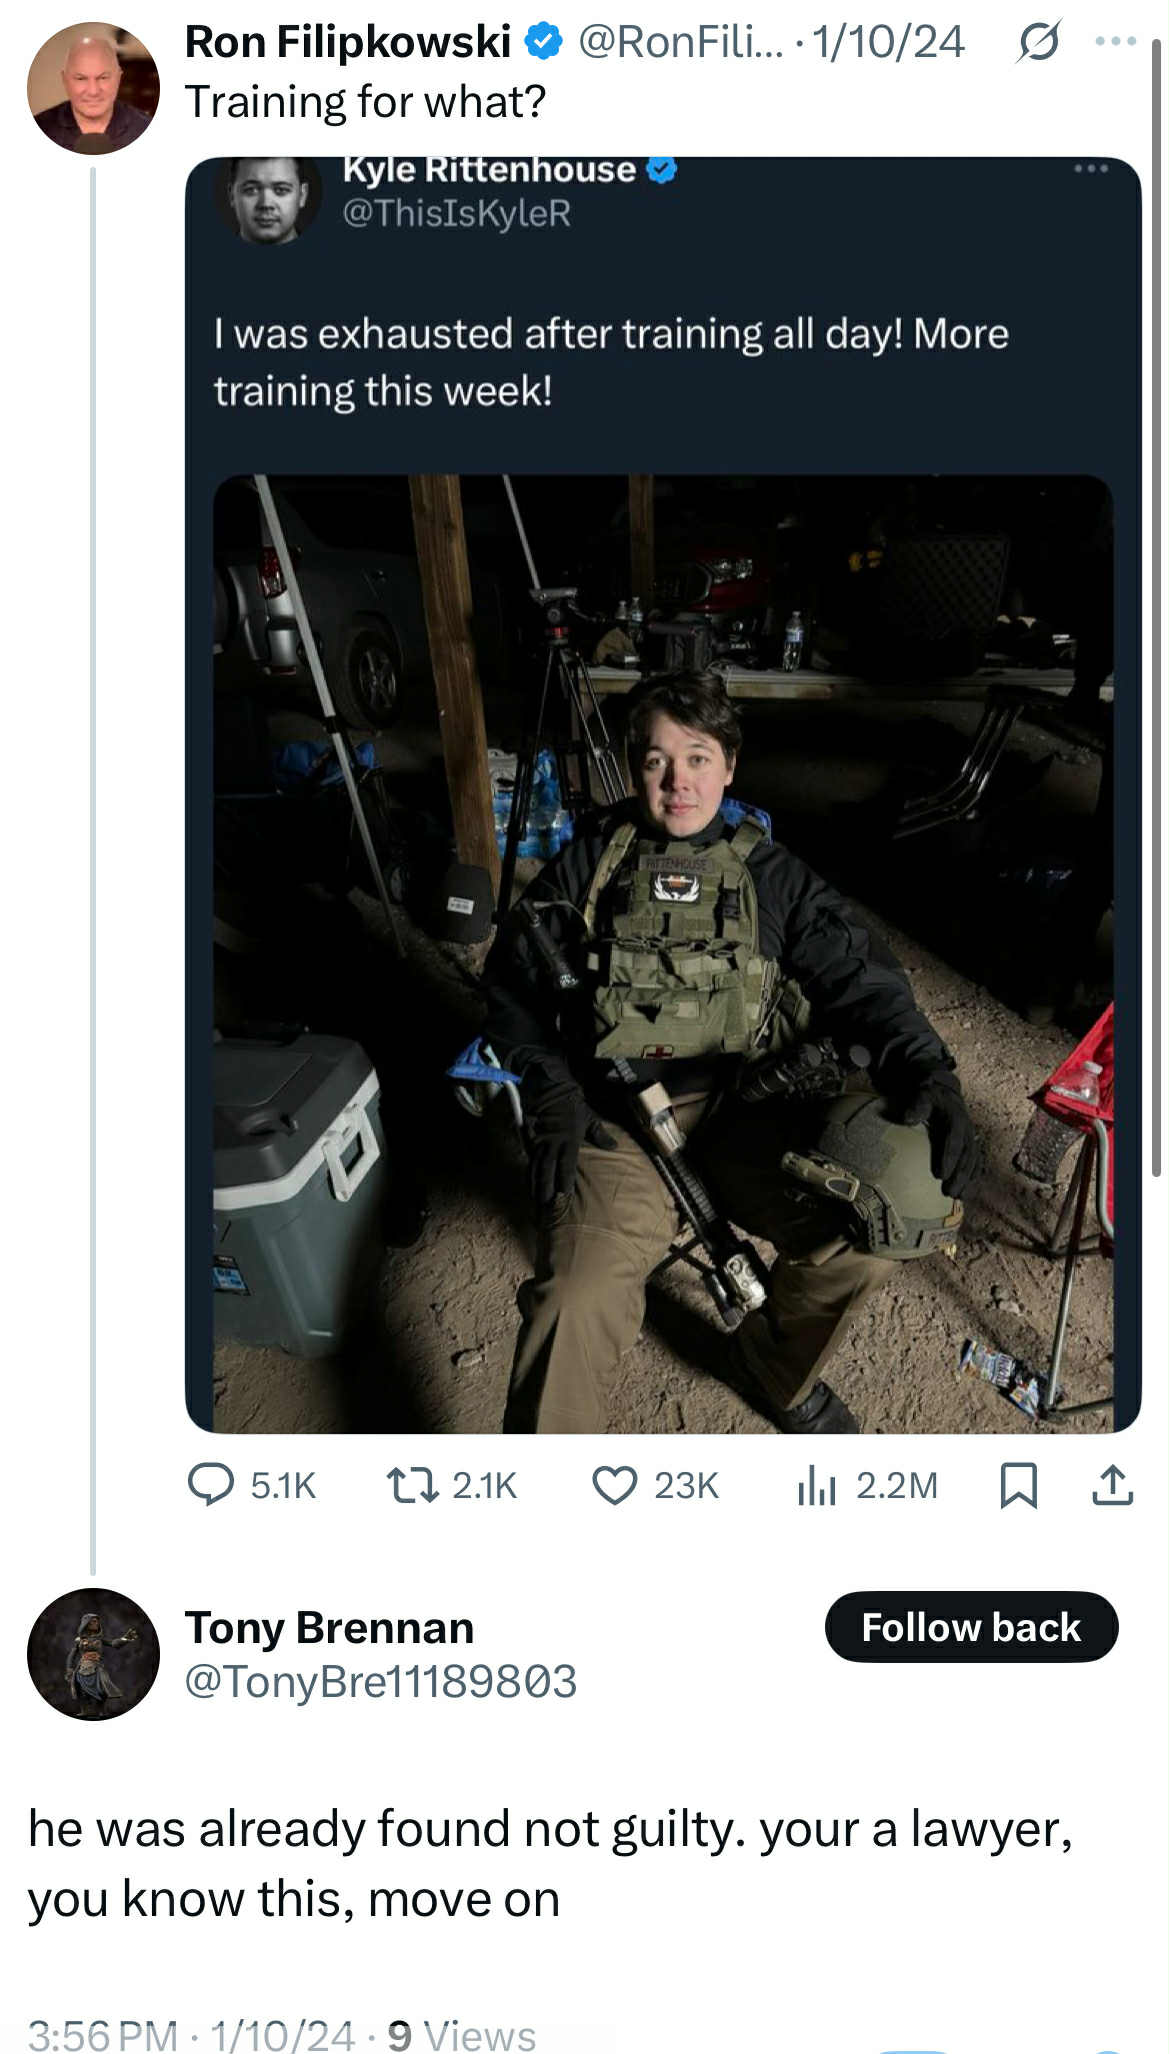Image resolution: width=1170 pixels, height=2054 pixels.
Task: Tap Ron Filipkowski's blue verified badge
Action: (x=544, y=42)
